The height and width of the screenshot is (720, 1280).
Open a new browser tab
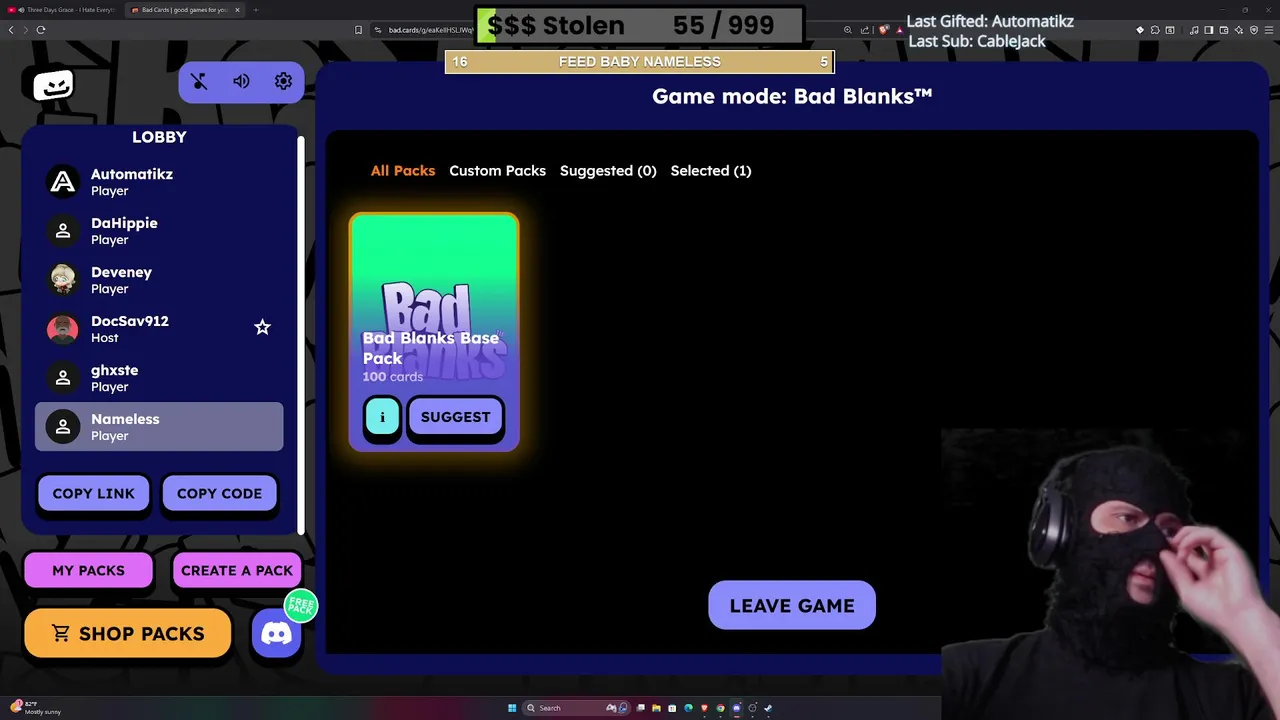255,10
